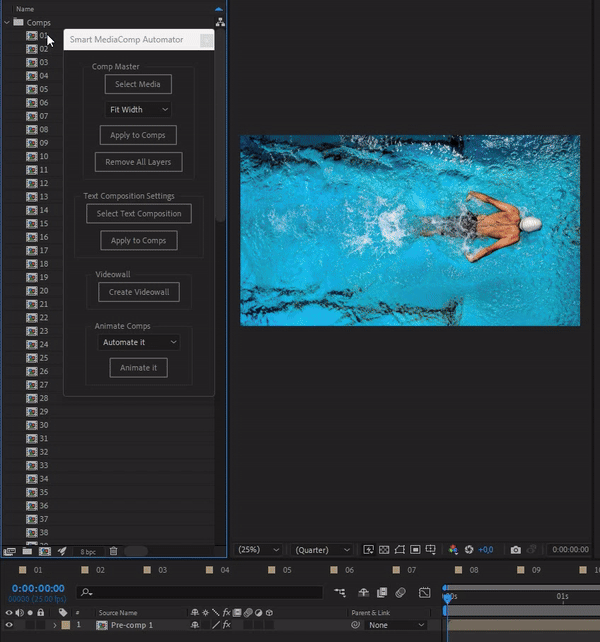Image resolution: width=600 pixels, height=642 pixels.
Task: Click the snapshot camera icon in viewer
Action: tap(515, 550)
